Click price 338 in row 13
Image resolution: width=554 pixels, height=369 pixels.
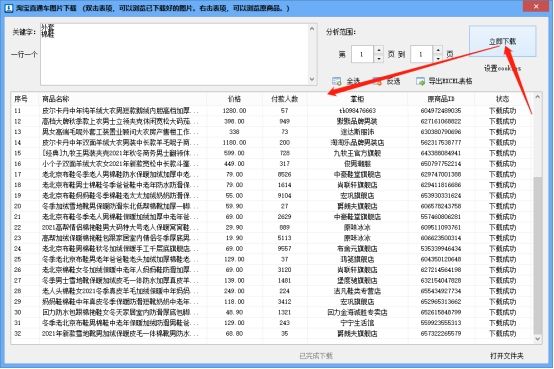tap(234, 132)
